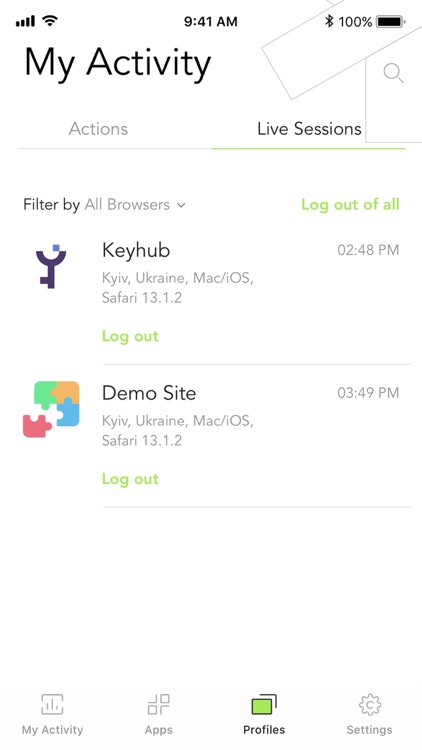Go to My Activity bottom tab
422x750 pixels.
(52, 715)
